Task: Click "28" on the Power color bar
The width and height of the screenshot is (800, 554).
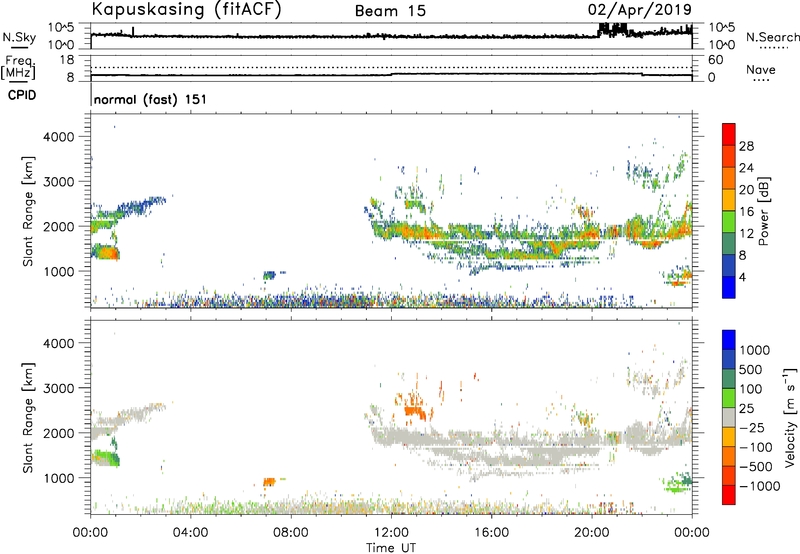Action: [746, 146]
